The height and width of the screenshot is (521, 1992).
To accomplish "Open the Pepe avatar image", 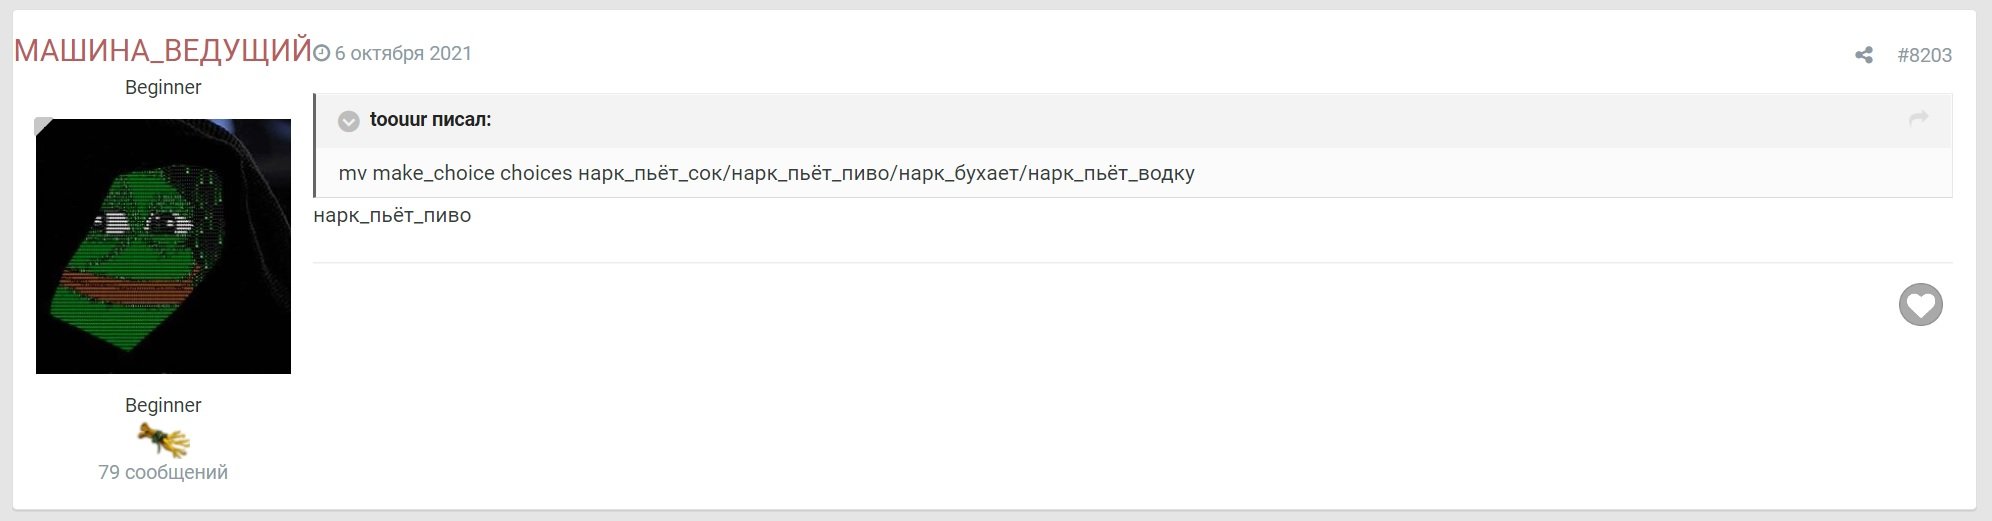I will coord(163,246).
